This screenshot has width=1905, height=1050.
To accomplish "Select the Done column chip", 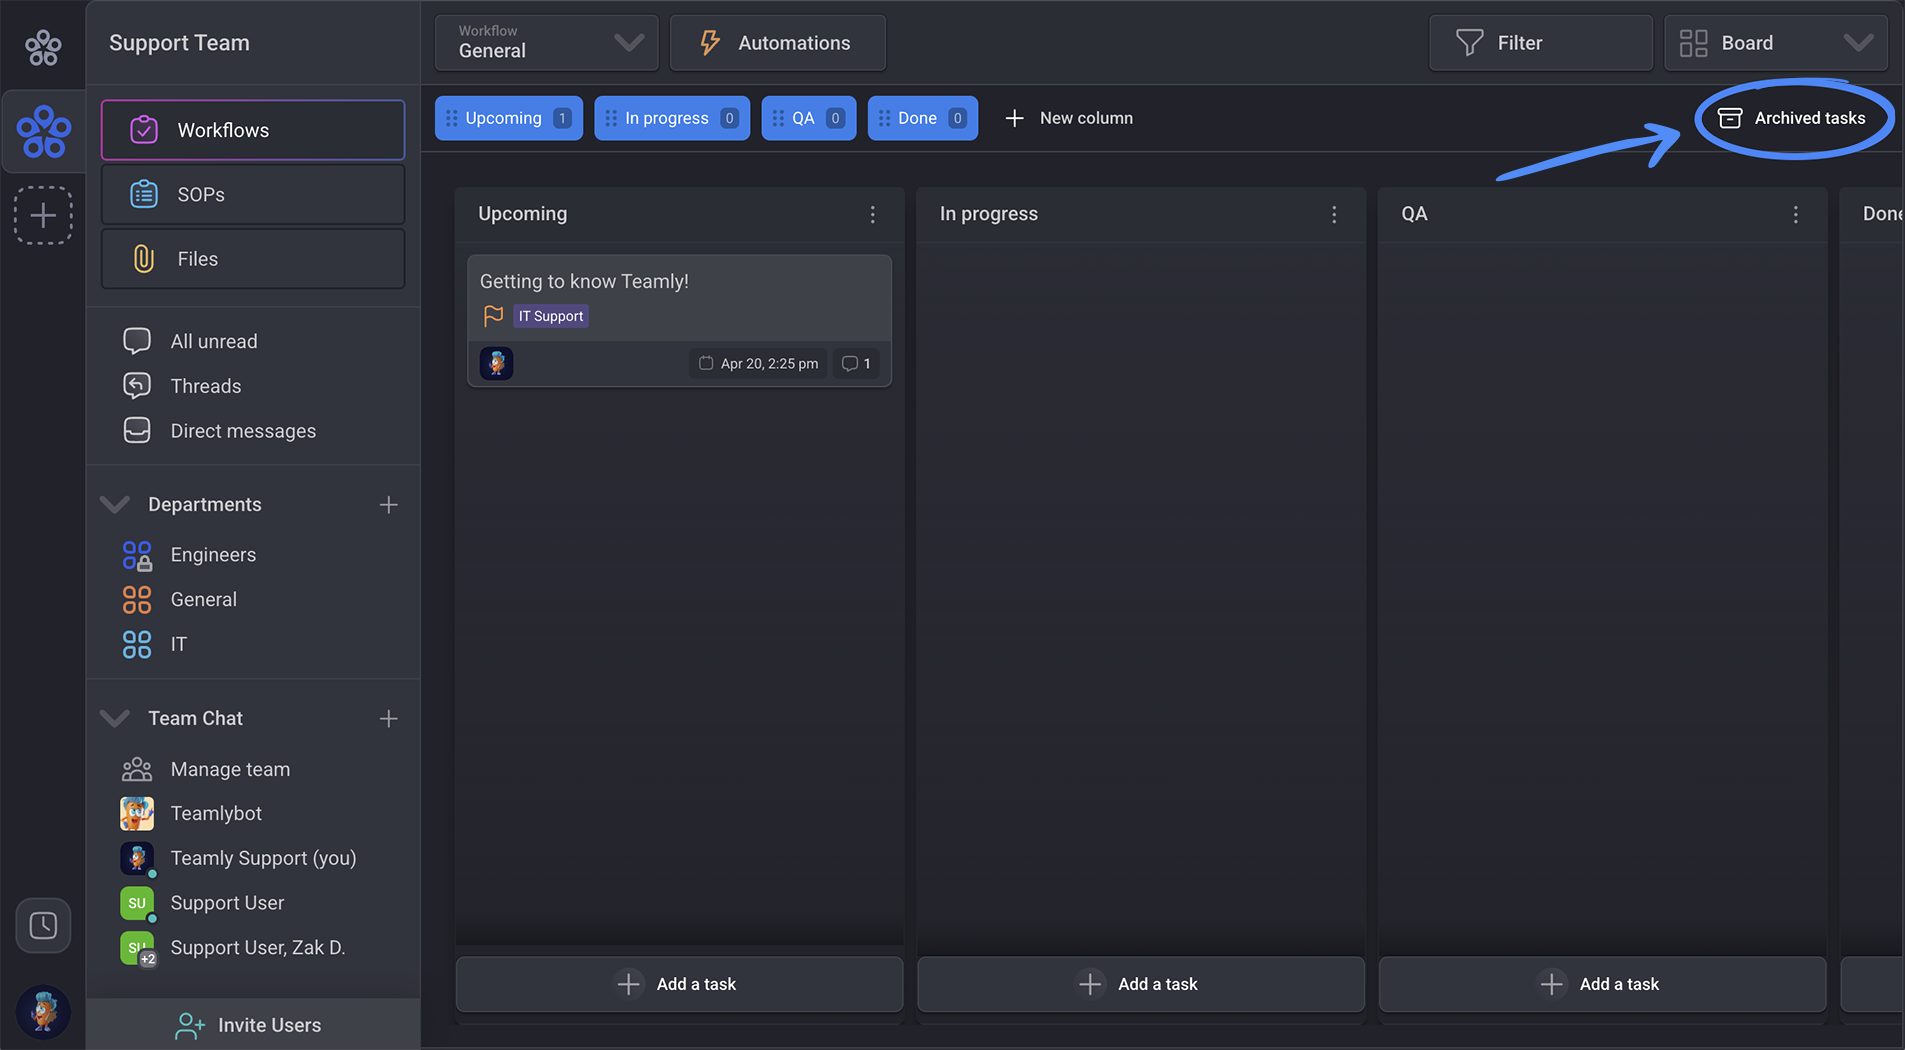I will pos(923,118).
